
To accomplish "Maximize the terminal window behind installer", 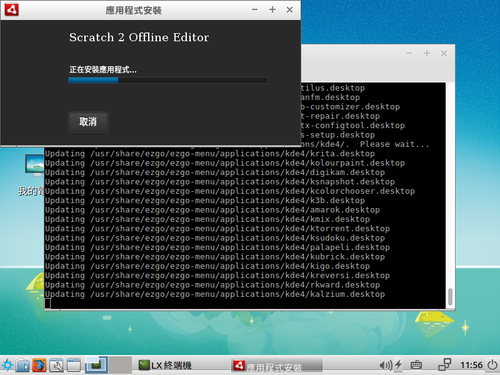I will pos(427,53).
